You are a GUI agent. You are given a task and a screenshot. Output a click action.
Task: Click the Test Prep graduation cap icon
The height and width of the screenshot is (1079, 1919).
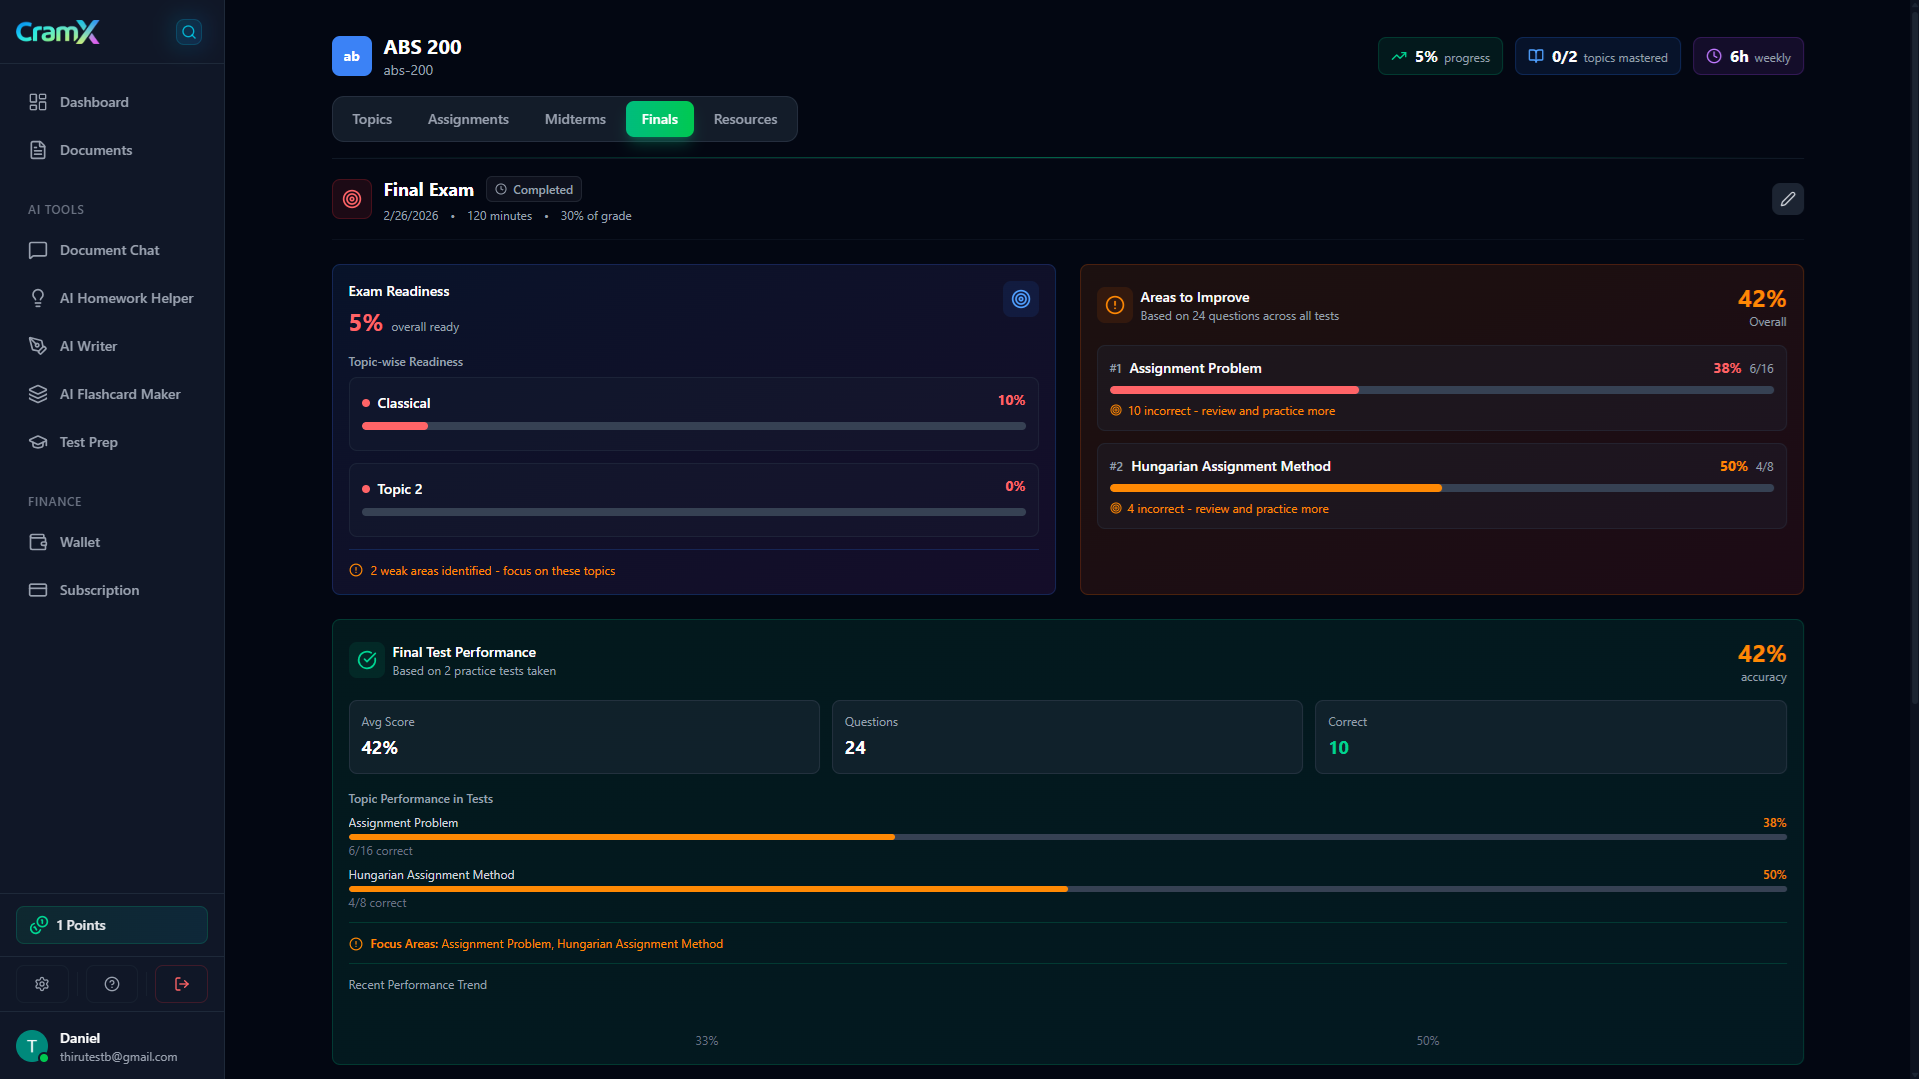pos(38,442)
